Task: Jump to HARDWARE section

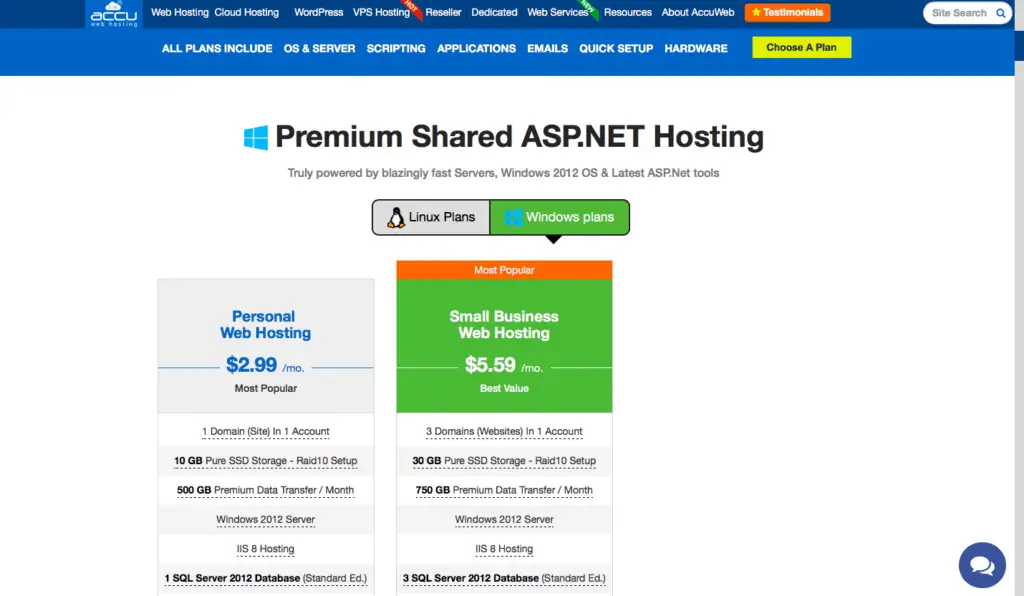Action: coord(696,48)
